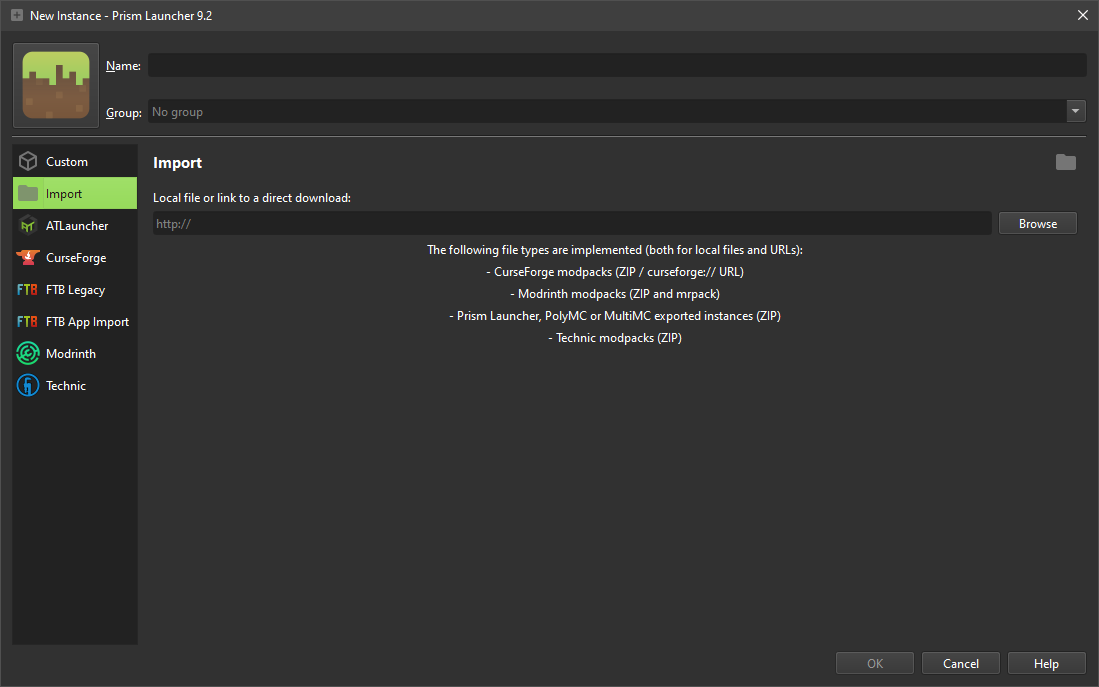The image size is (1099, 687).
Task: Cancel the New Instance dialog
Action: pyautogui.click(x=960, y=663)
